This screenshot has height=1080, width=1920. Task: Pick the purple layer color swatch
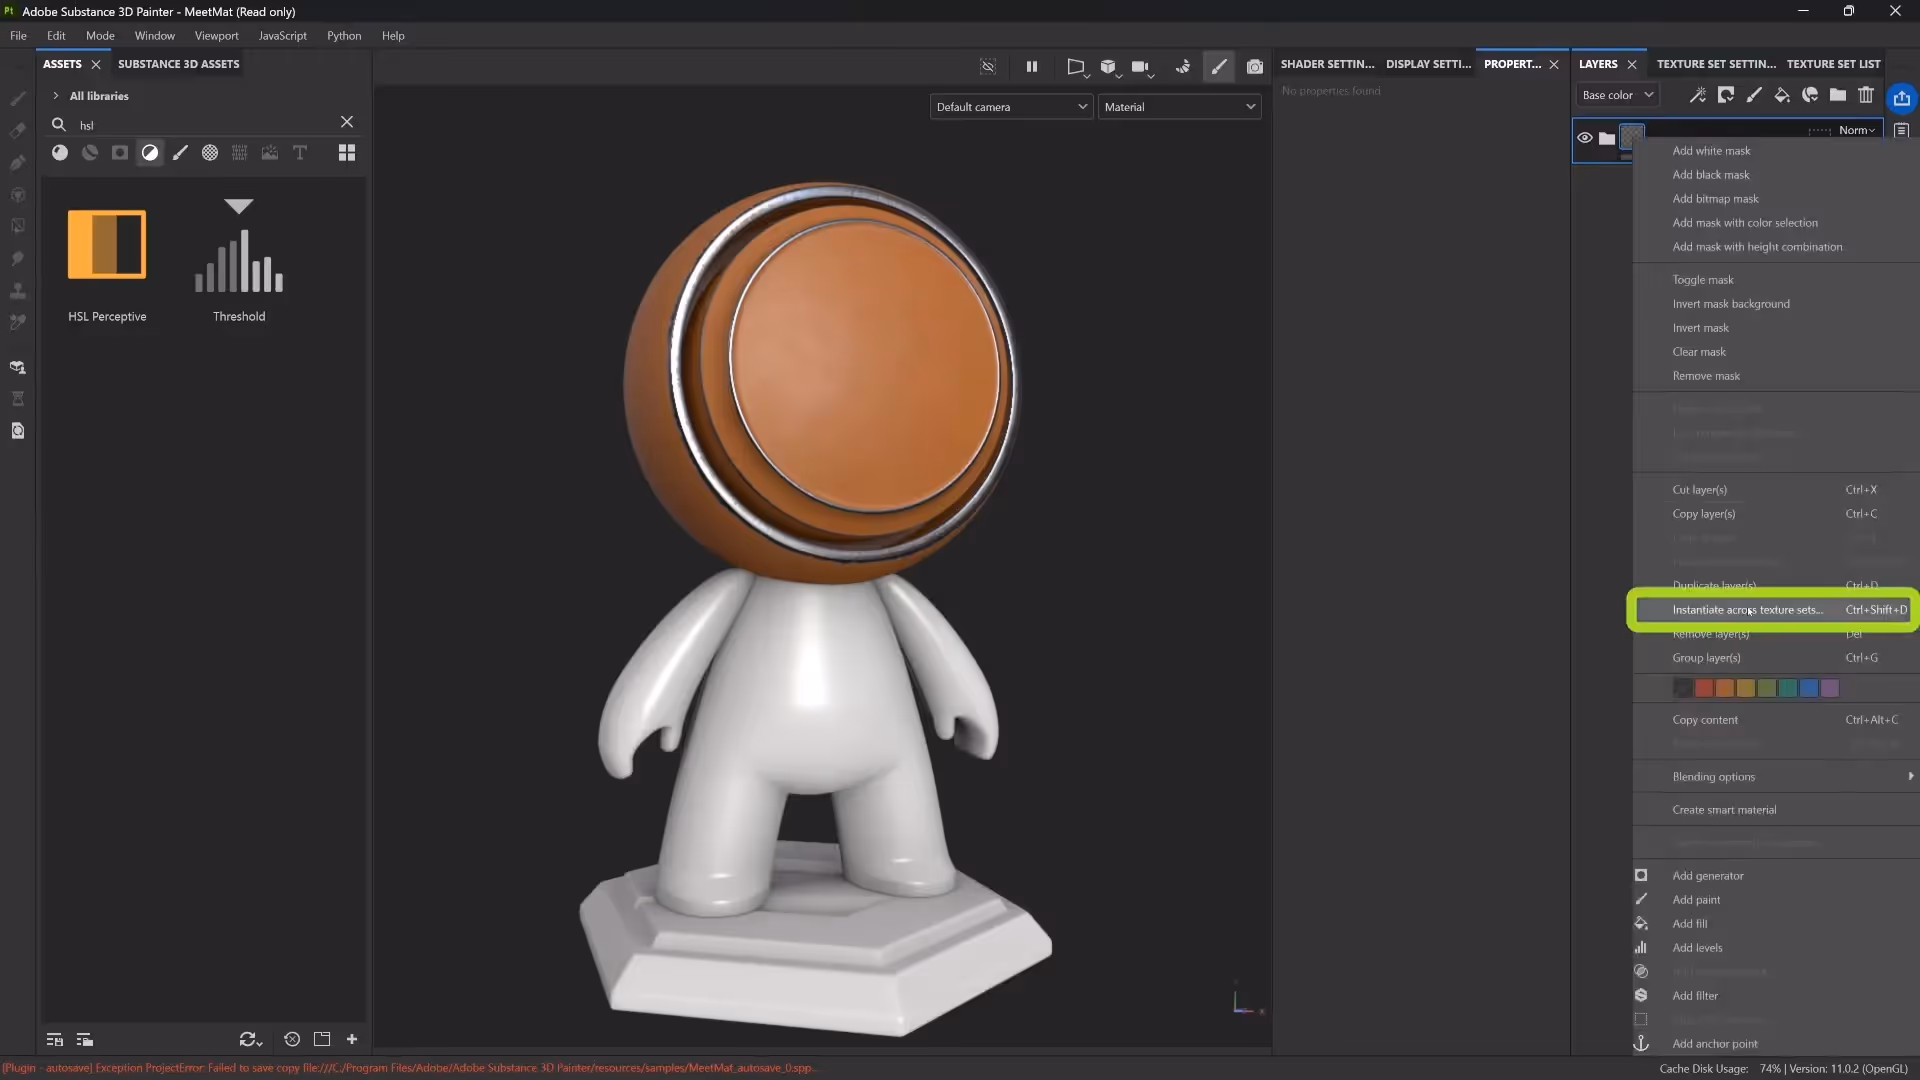tap(1830, 688)
